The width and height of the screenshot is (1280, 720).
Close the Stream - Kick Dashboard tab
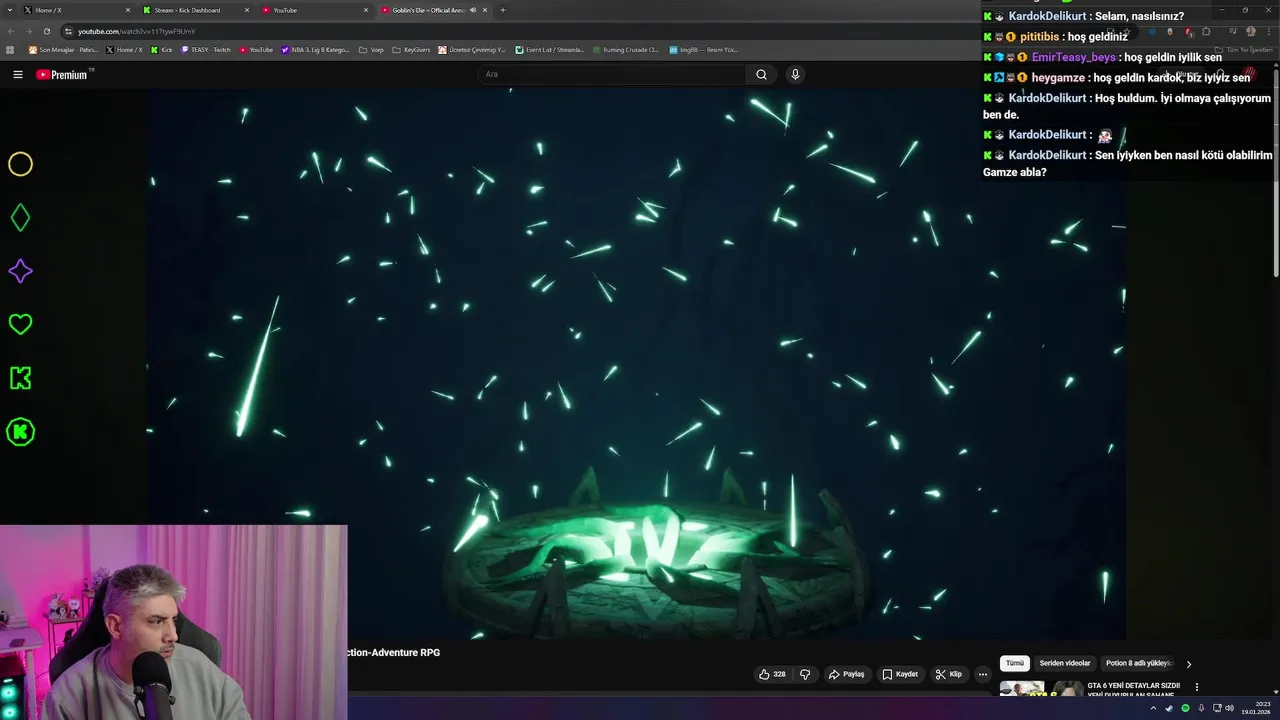pos(247,10)
